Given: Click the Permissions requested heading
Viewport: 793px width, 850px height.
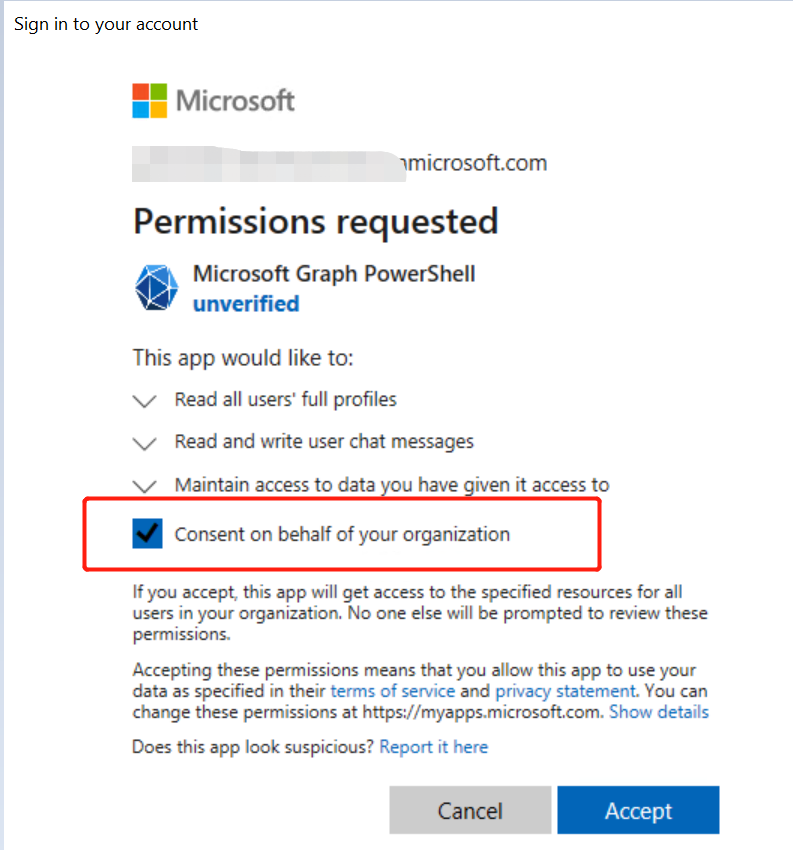Looking at the screenshot, I should 315,221.
